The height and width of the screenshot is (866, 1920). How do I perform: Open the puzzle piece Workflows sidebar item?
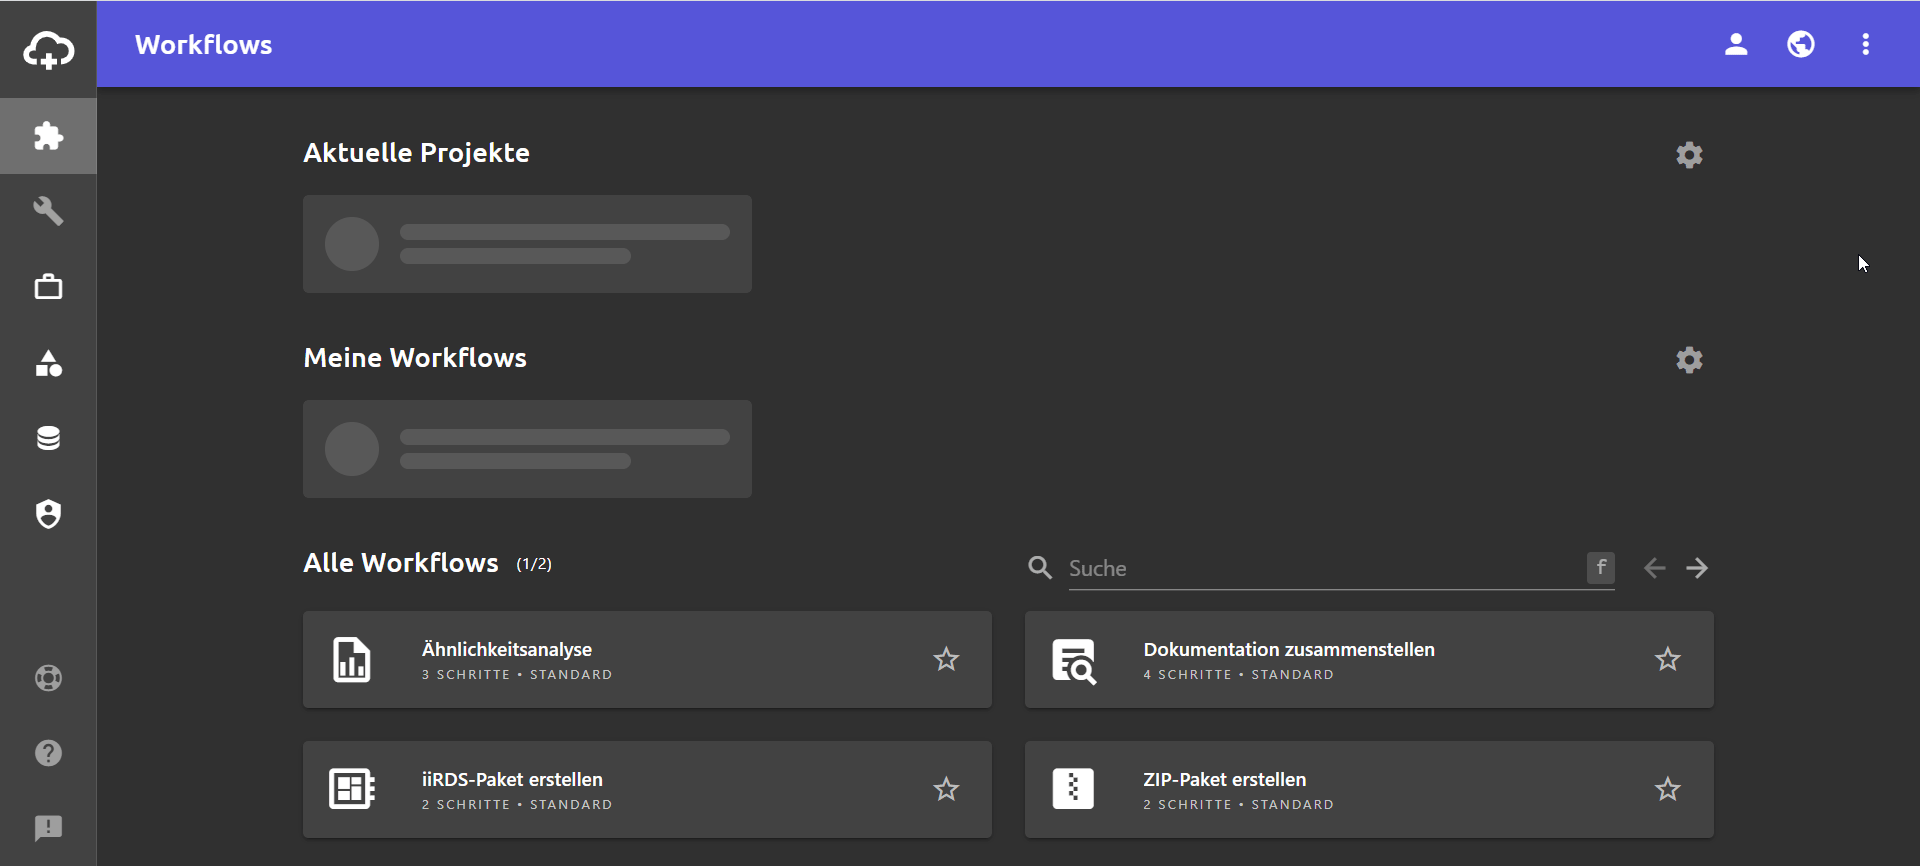click(x=48, y=136)
